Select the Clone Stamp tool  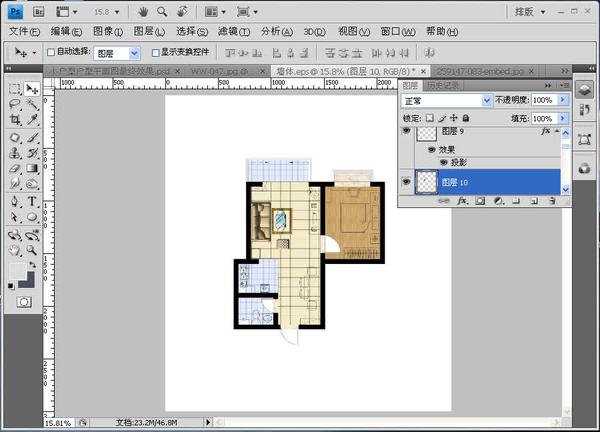click(x=15, y=153)
